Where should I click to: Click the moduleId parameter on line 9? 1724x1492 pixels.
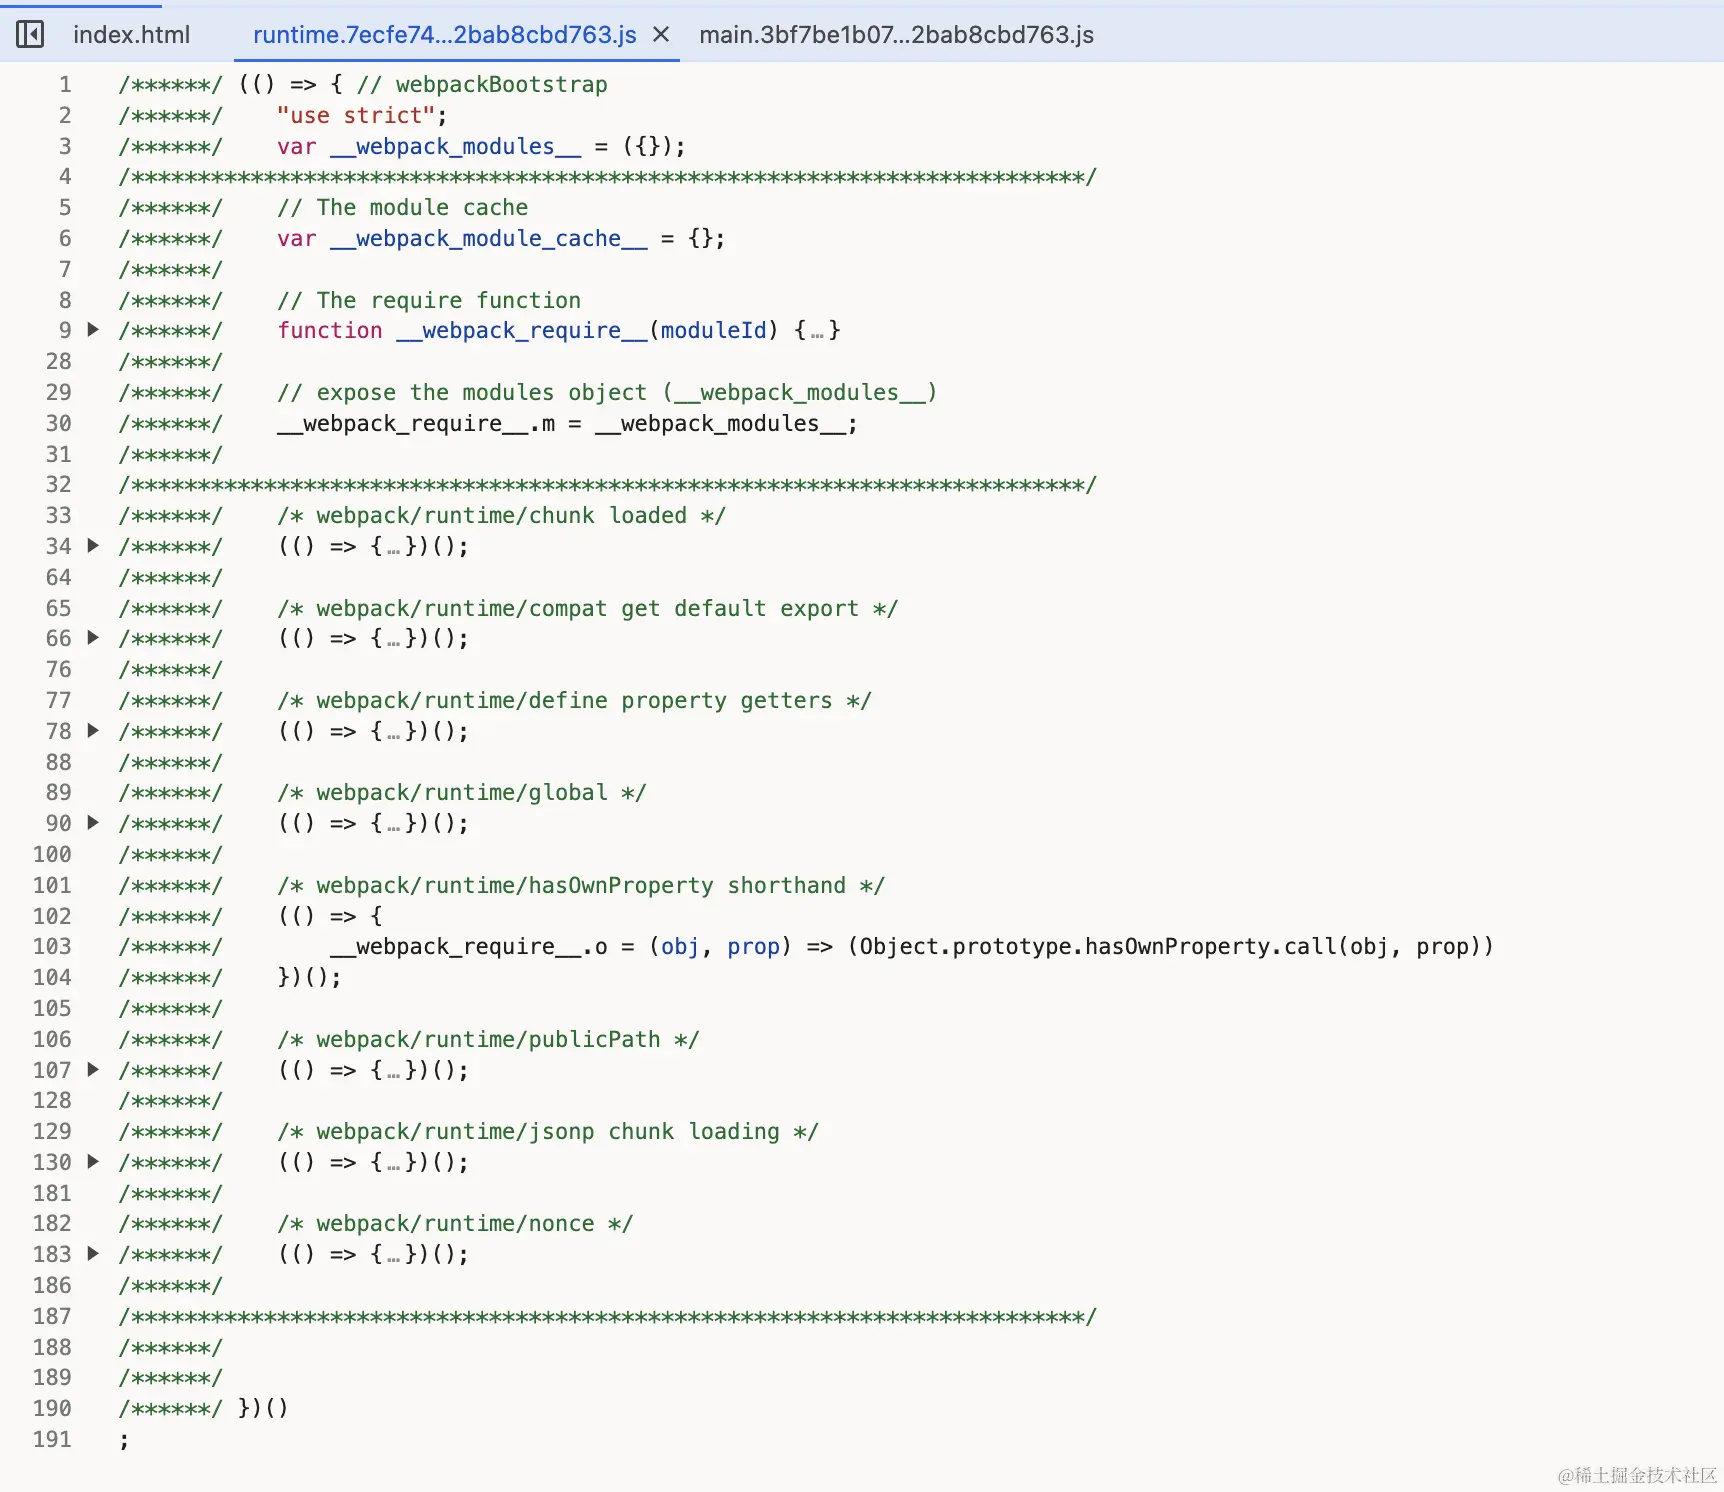point(713,331)
